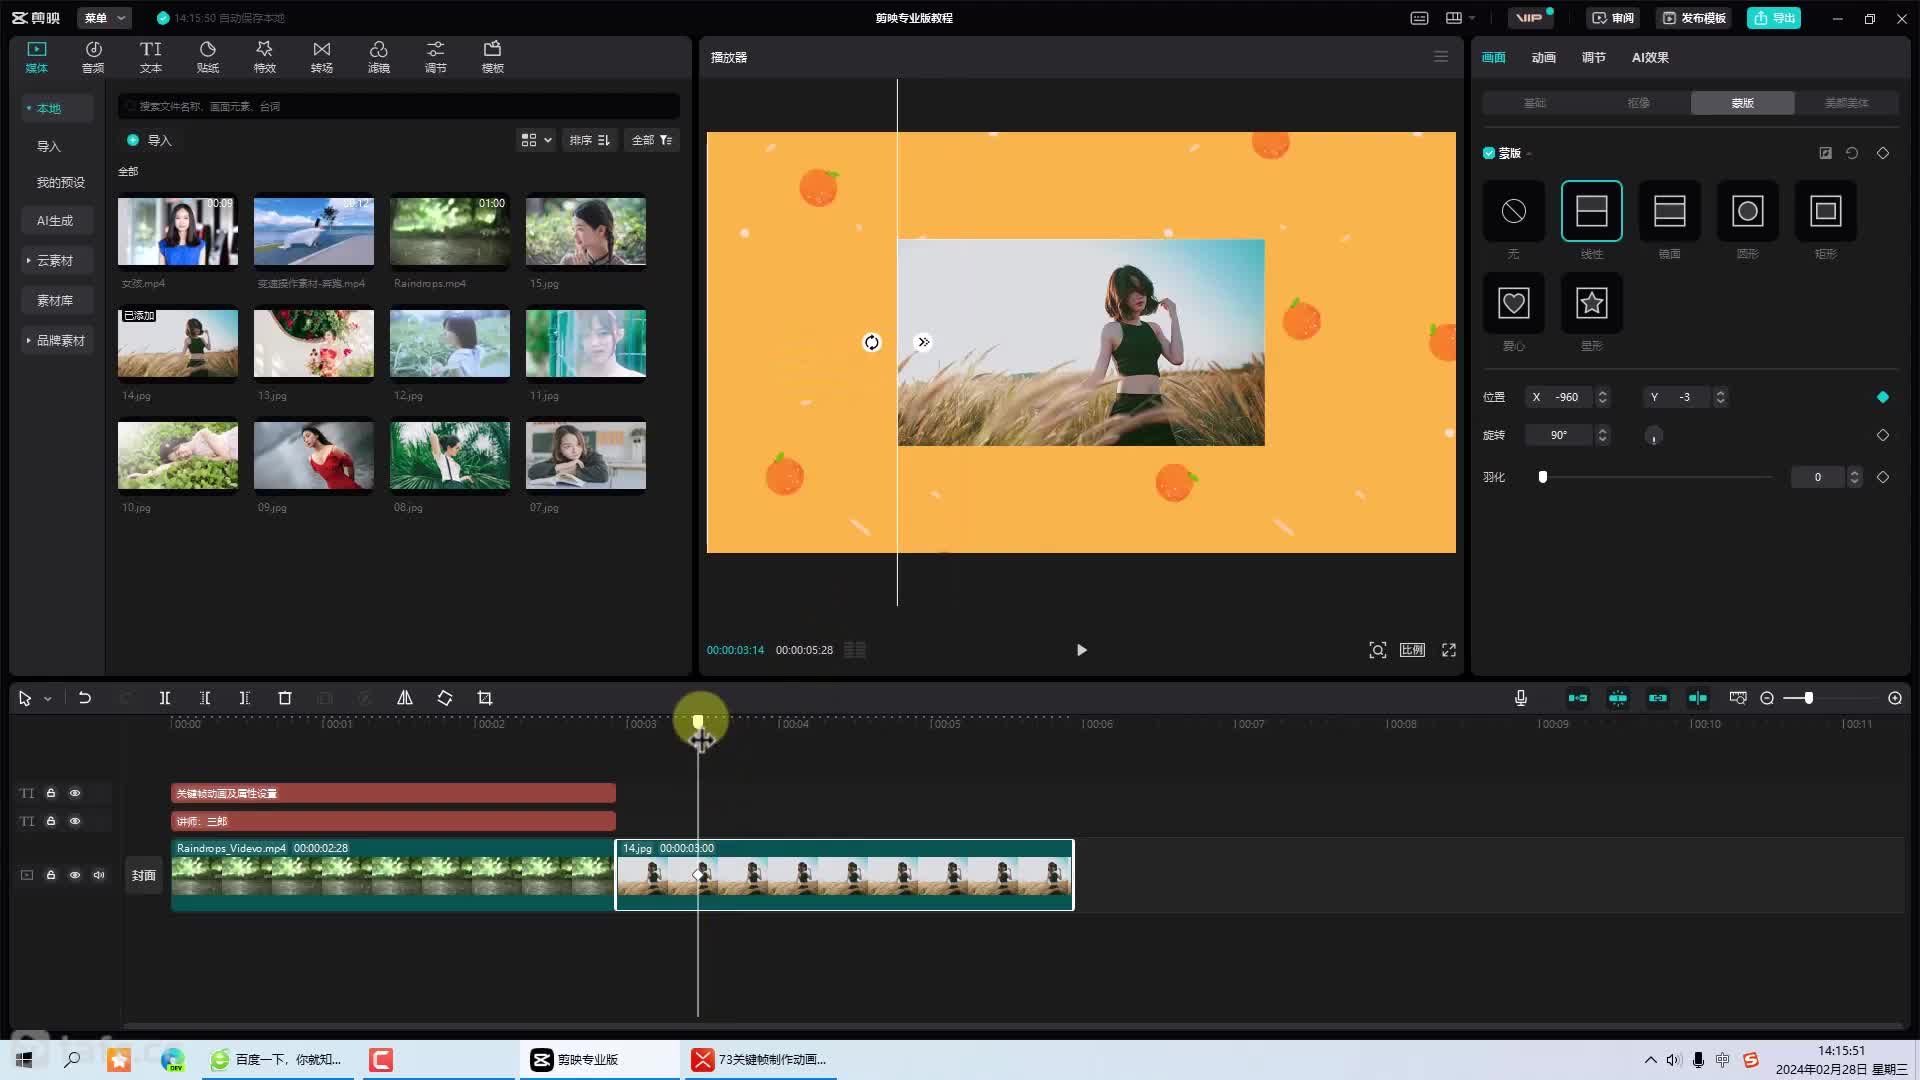Select the 镜面 mirror mask shape
1920x1080 pixels.
point(1669,211)
